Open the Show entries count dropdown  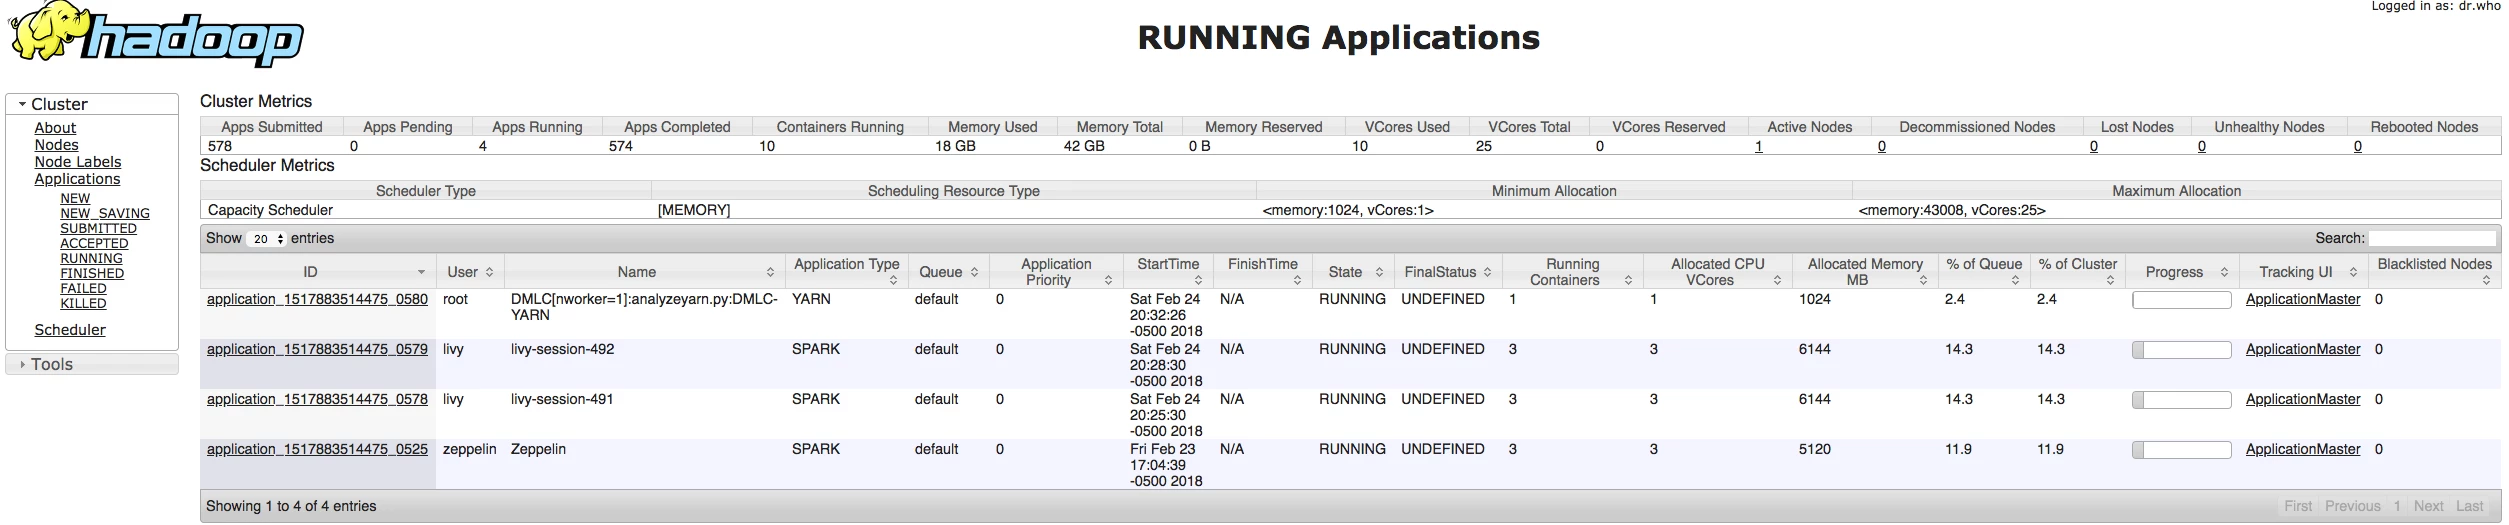click(267, 239)
